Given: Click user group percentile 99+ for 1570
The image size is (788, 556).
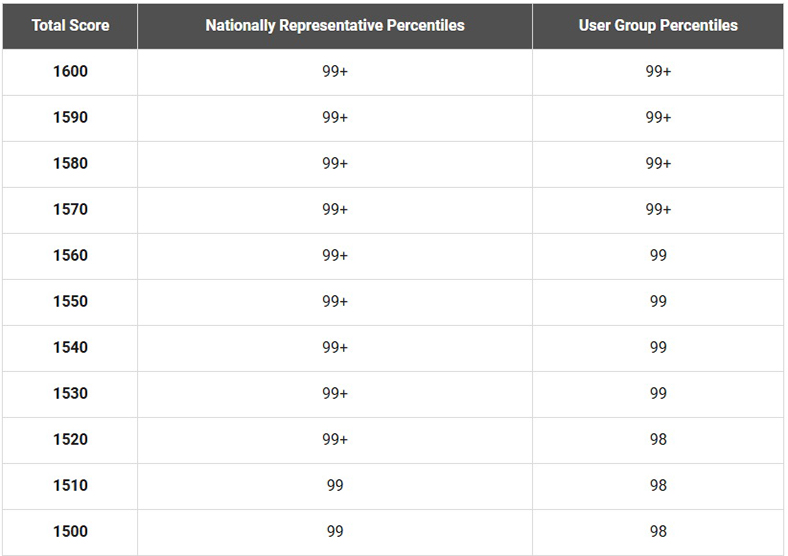Looking at the screenshot, I should [658, 209].
